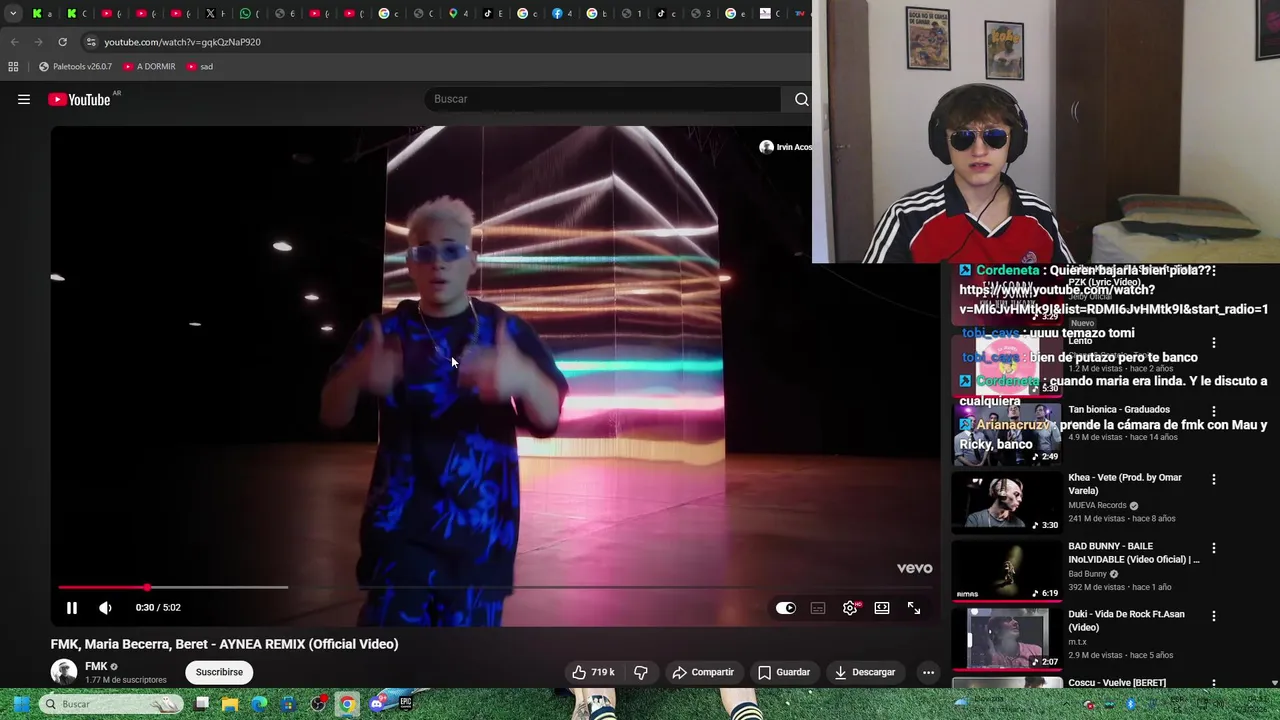
Task: Open options menu for Khea Vete video
Action: tap(1214, 479)
